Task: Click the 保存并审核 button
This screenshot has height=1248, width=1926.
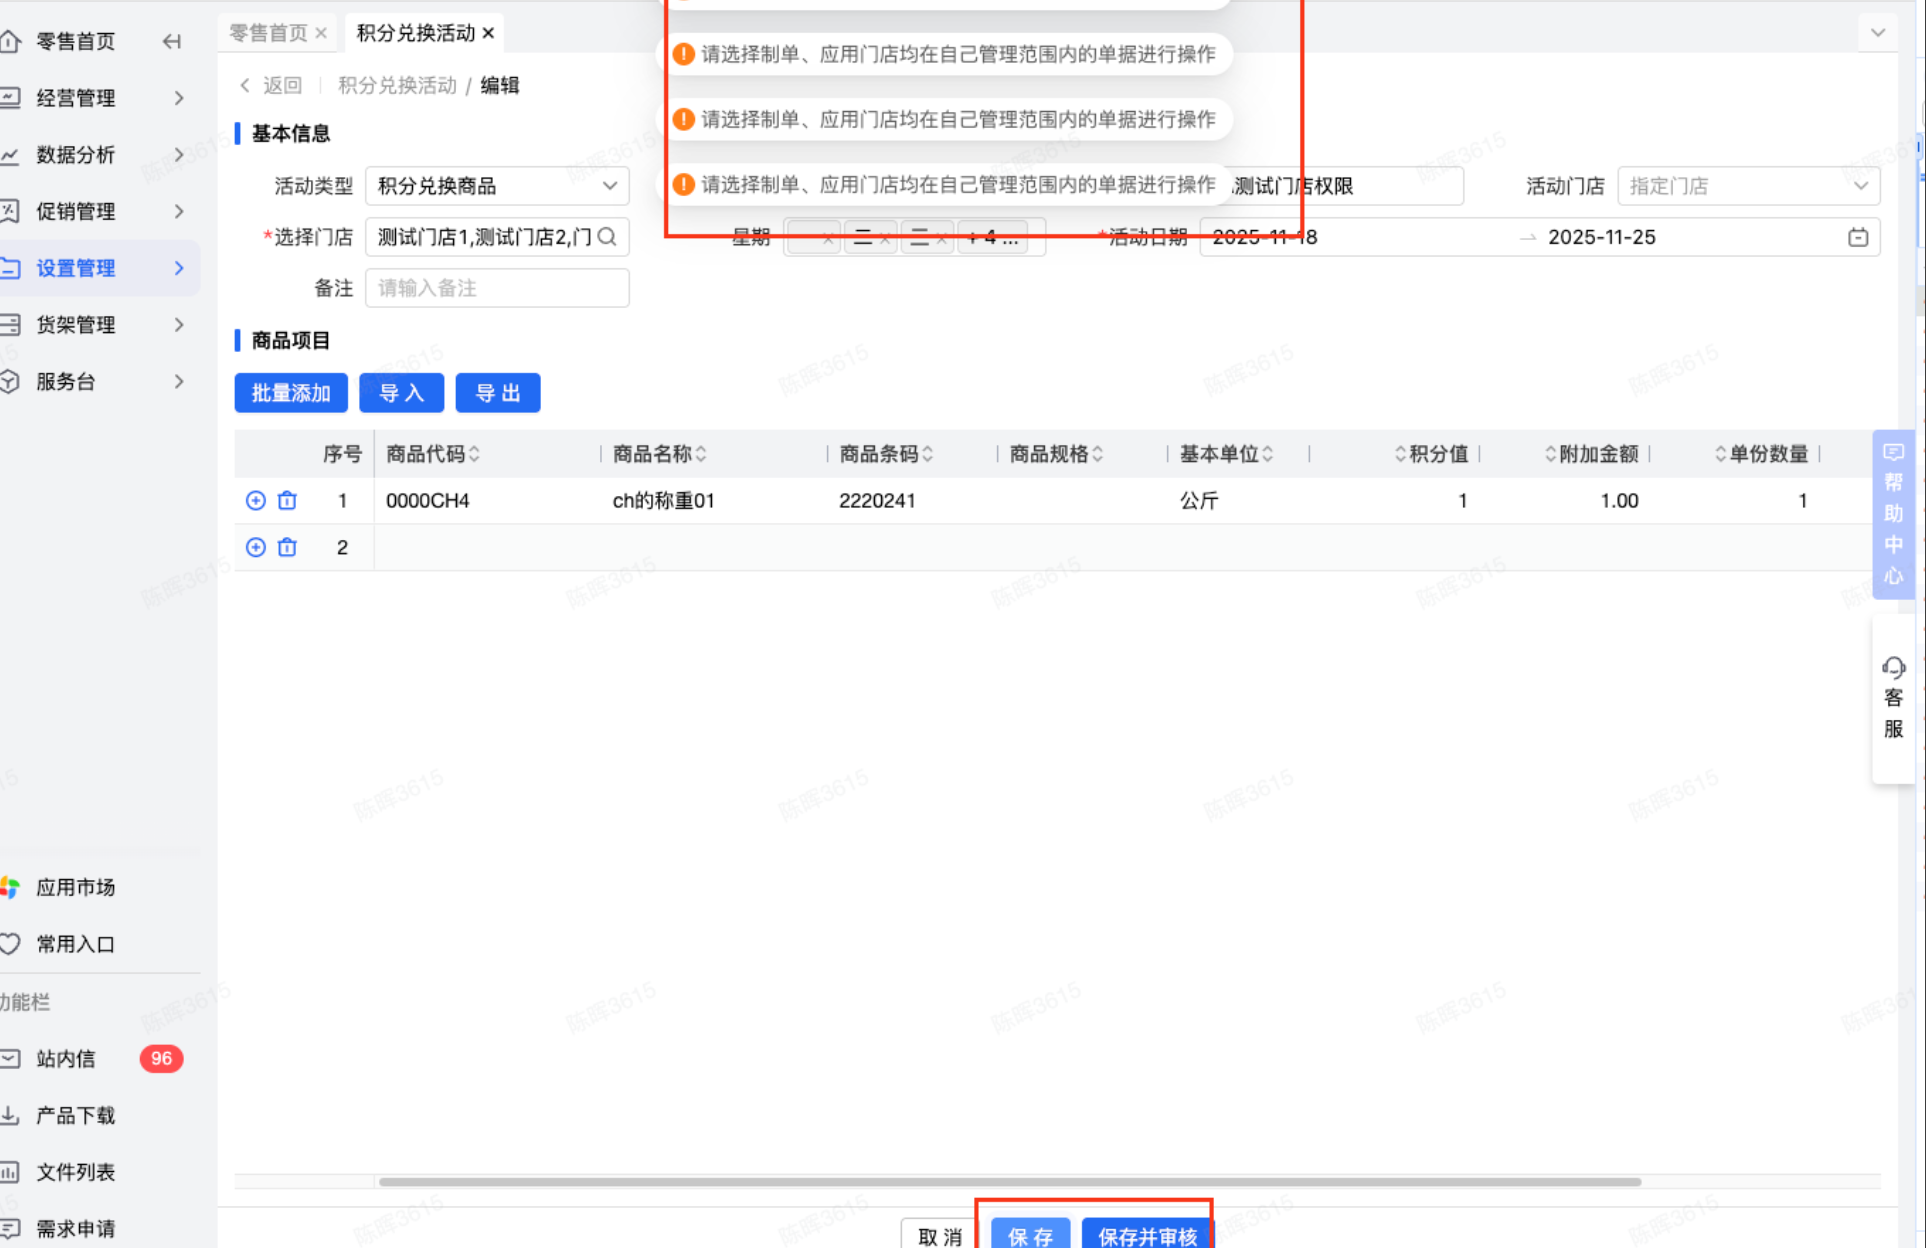Action: pos(1147,1236)
